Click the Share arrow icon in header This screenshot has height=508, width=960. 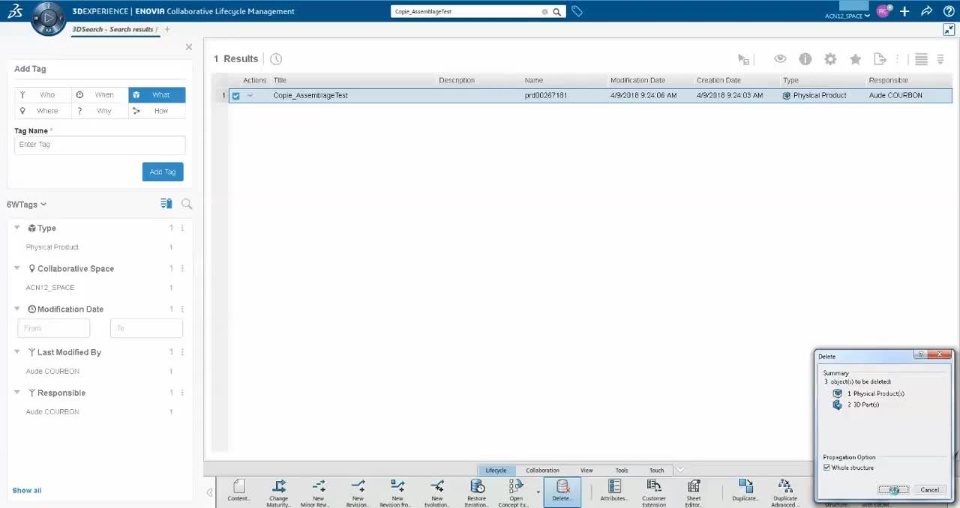[x=926, y=11]
